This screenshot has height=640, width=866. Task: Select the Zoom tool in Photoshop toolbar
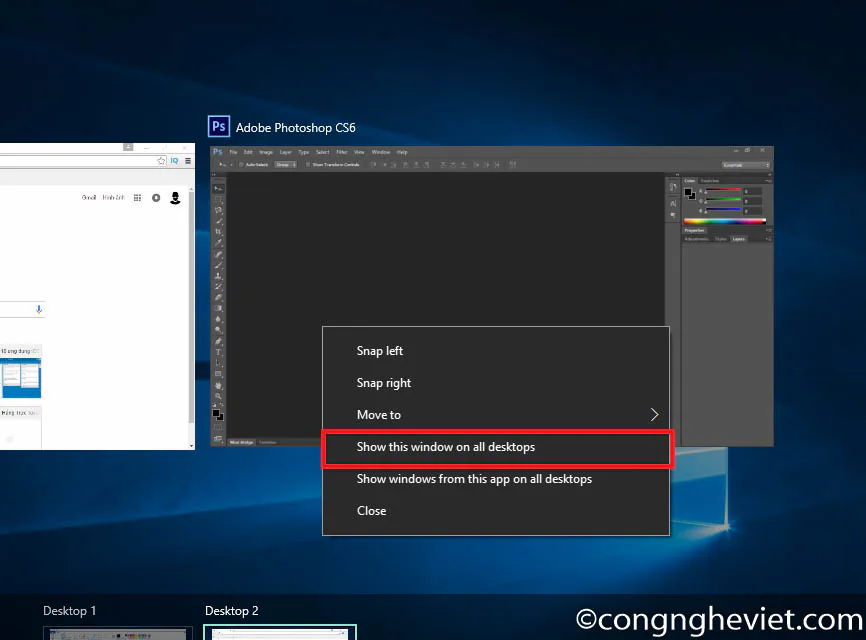218,396
